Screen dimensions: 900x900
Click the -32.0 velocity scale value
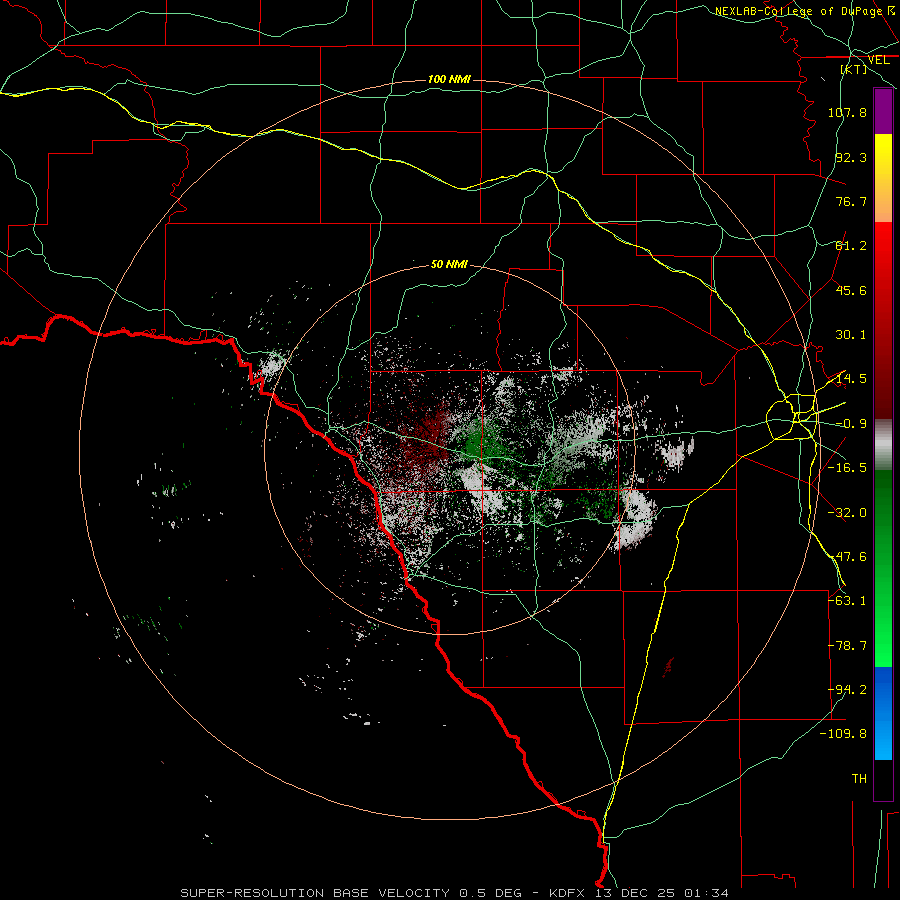click(x=847, y=513)
